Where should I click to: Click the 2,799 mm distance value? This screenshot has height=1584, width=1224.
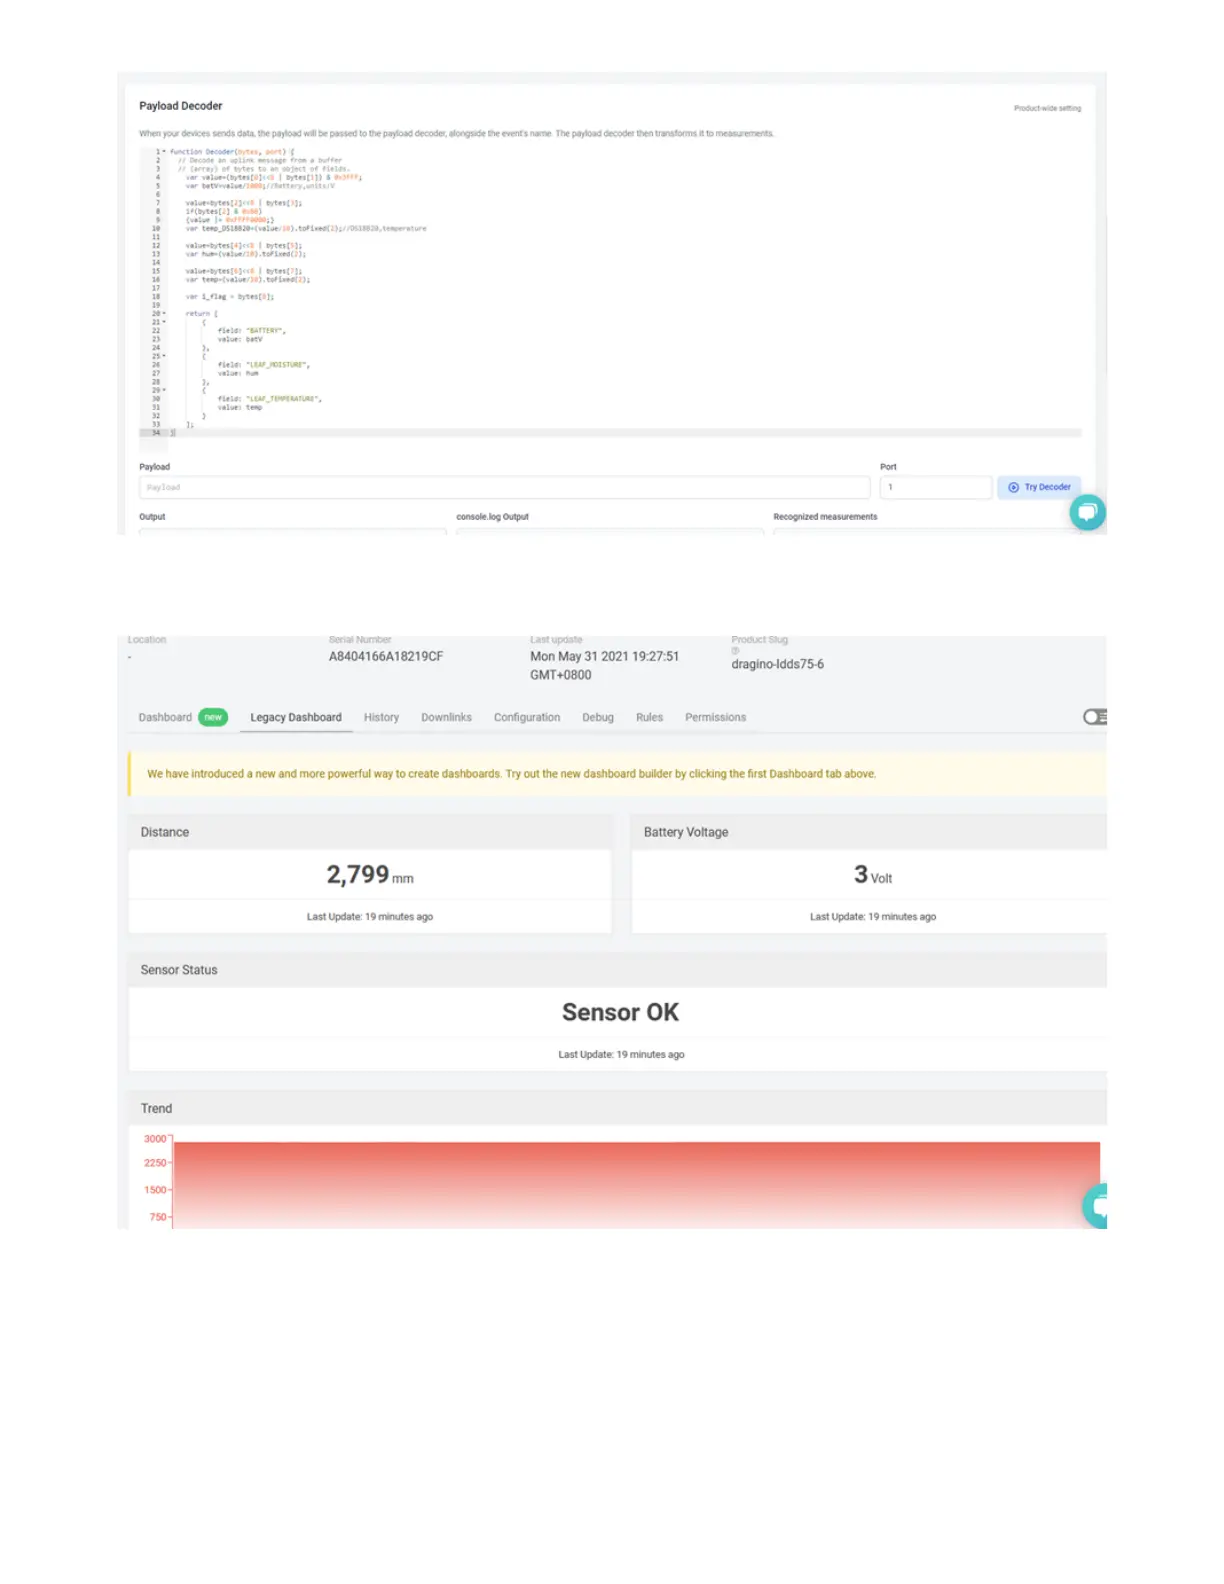coord(370,875)
